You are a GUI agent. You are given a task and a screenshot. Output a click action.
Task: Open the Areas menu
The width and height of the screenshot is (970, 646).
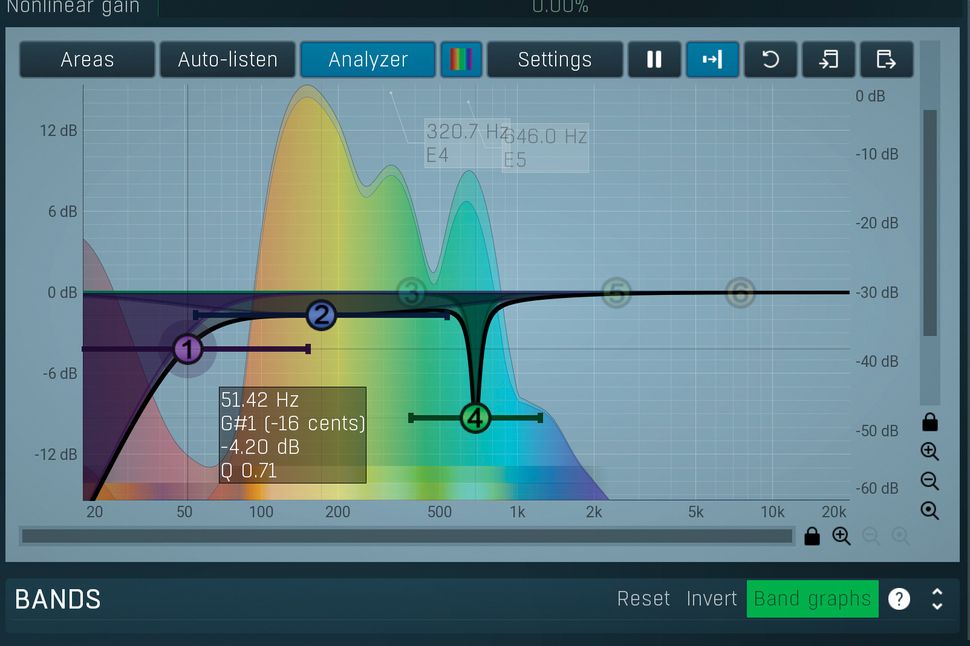[x=86, y=59]
